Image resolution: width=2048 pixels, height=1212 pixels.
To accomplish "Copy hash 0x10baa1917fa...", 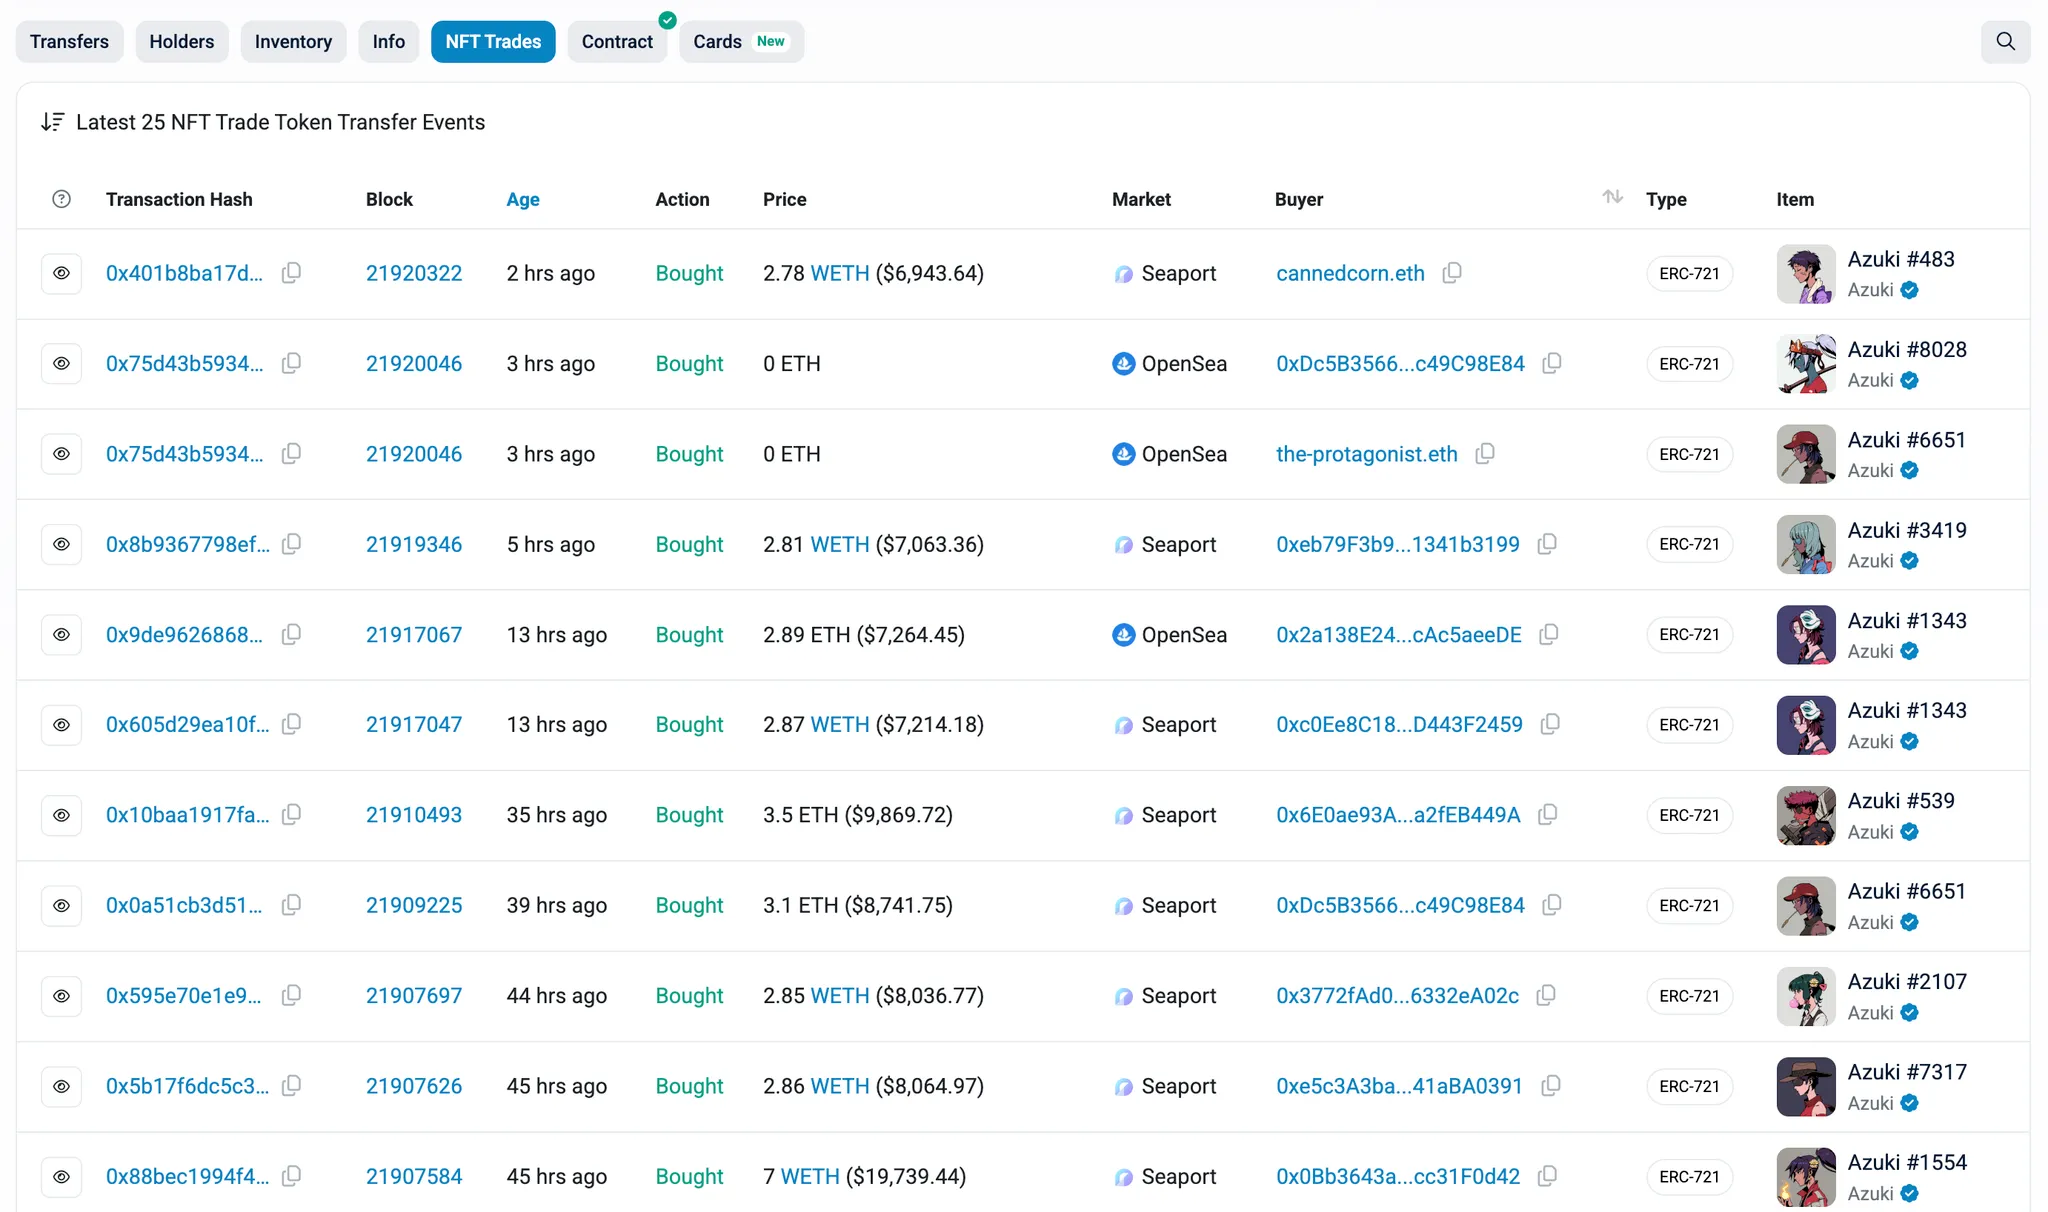I will [291, 815].
